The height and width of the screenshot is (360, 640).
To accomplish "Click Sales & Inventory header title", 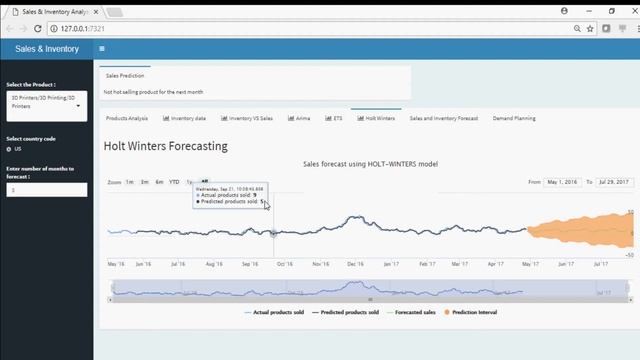I will (47, 49).
